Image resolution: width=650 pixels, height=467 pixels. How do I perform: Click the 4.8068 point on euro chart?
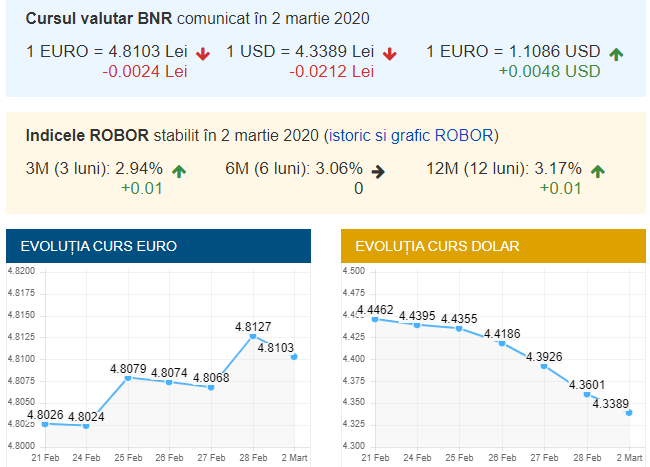click(x=211, y=387)
